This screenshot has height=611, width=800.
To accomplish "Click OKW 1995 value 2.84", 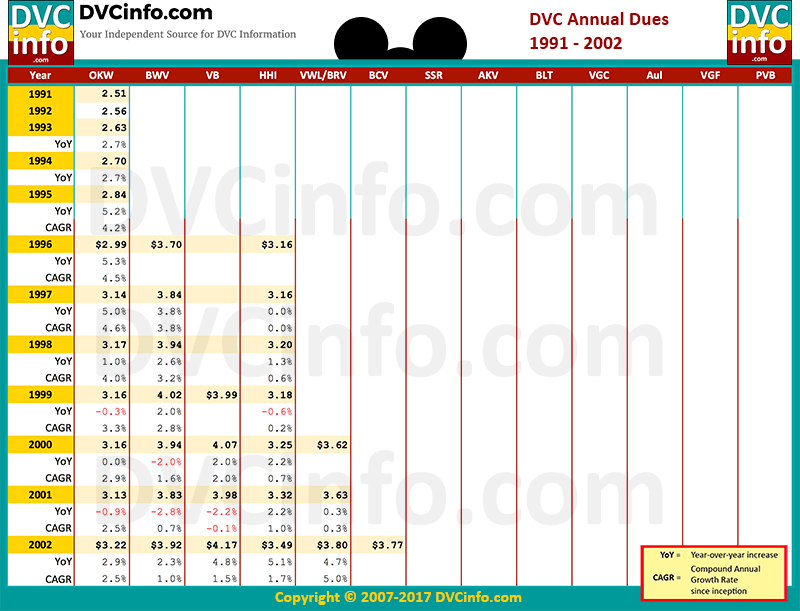I will pyautogui.click(x=114, y=195).
